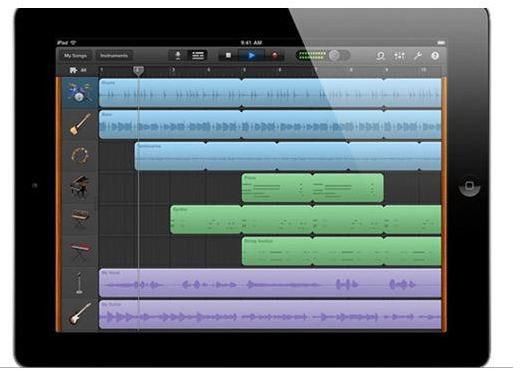Adjust the master volume slider knob
This screenshot has width=523, height=378.
tap(334, 55)
